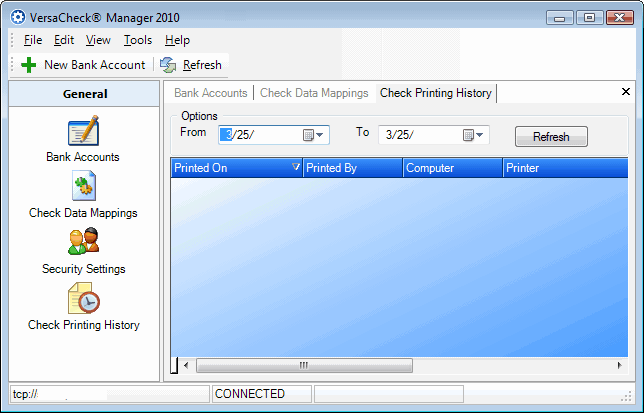This screenshot has height=413, width=644.
Task: Open the Help menu
Action: 177,40
